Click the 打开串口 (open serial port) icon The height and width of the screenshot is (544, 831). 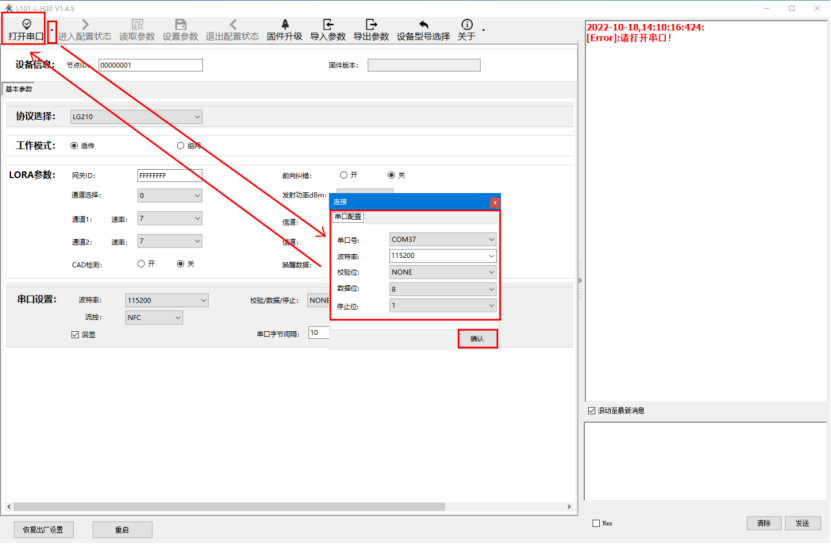pyautogui.click(x=26, y=24)
